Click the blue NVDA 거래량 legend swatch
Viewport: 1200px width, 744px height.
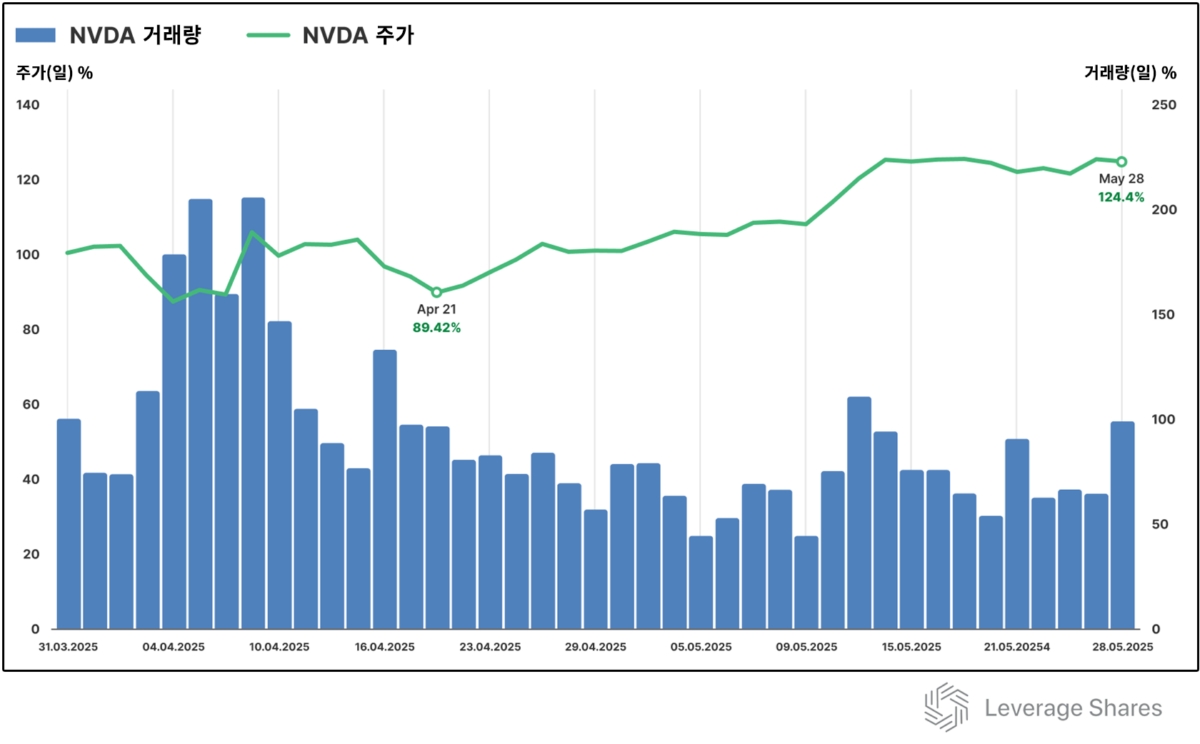pyautogui.click(x=36, y=35)
